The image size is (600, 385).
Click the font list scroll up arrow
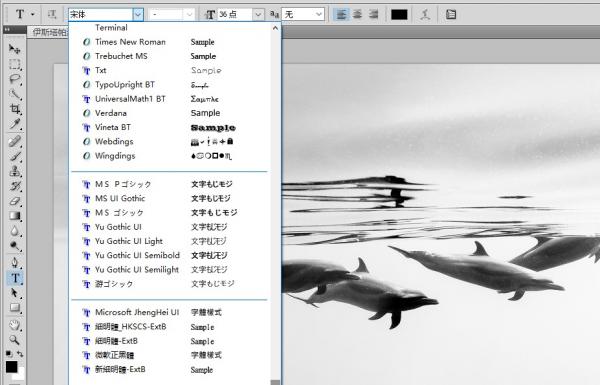pos(275,28)
